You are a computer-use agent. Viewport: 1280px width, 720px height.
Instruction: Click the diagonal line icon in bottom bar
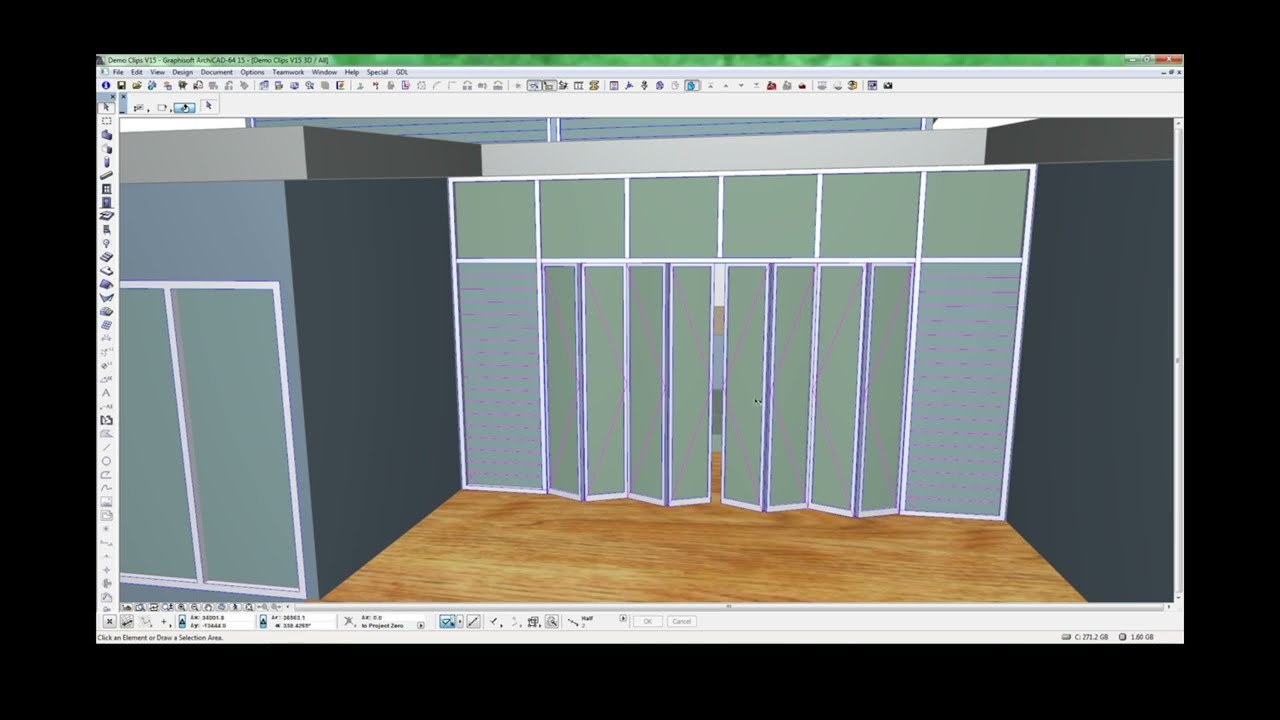point(473,621)
